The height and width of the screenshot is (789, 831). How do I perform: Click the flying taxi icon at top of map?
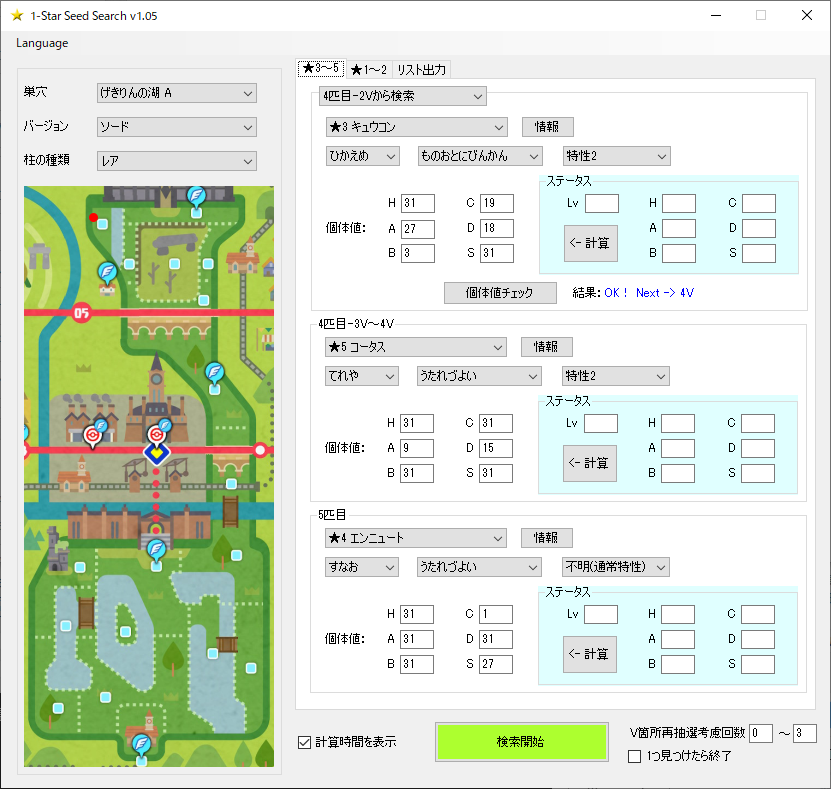tap(196, 196)
